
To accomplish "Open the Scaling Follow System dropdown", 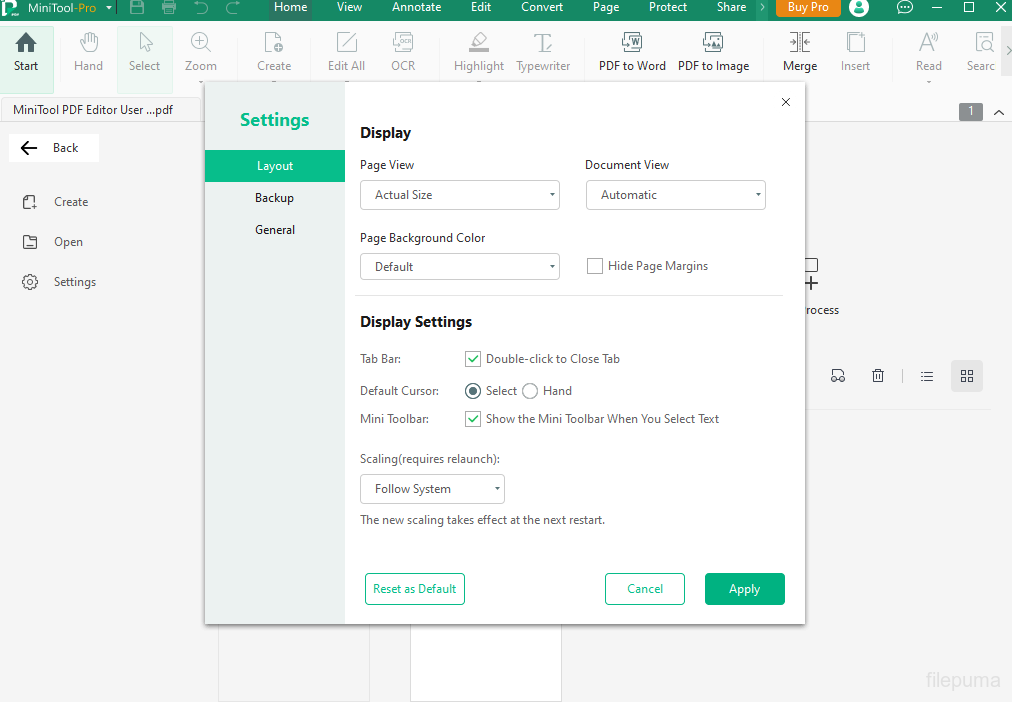I will tap(432, 489).
